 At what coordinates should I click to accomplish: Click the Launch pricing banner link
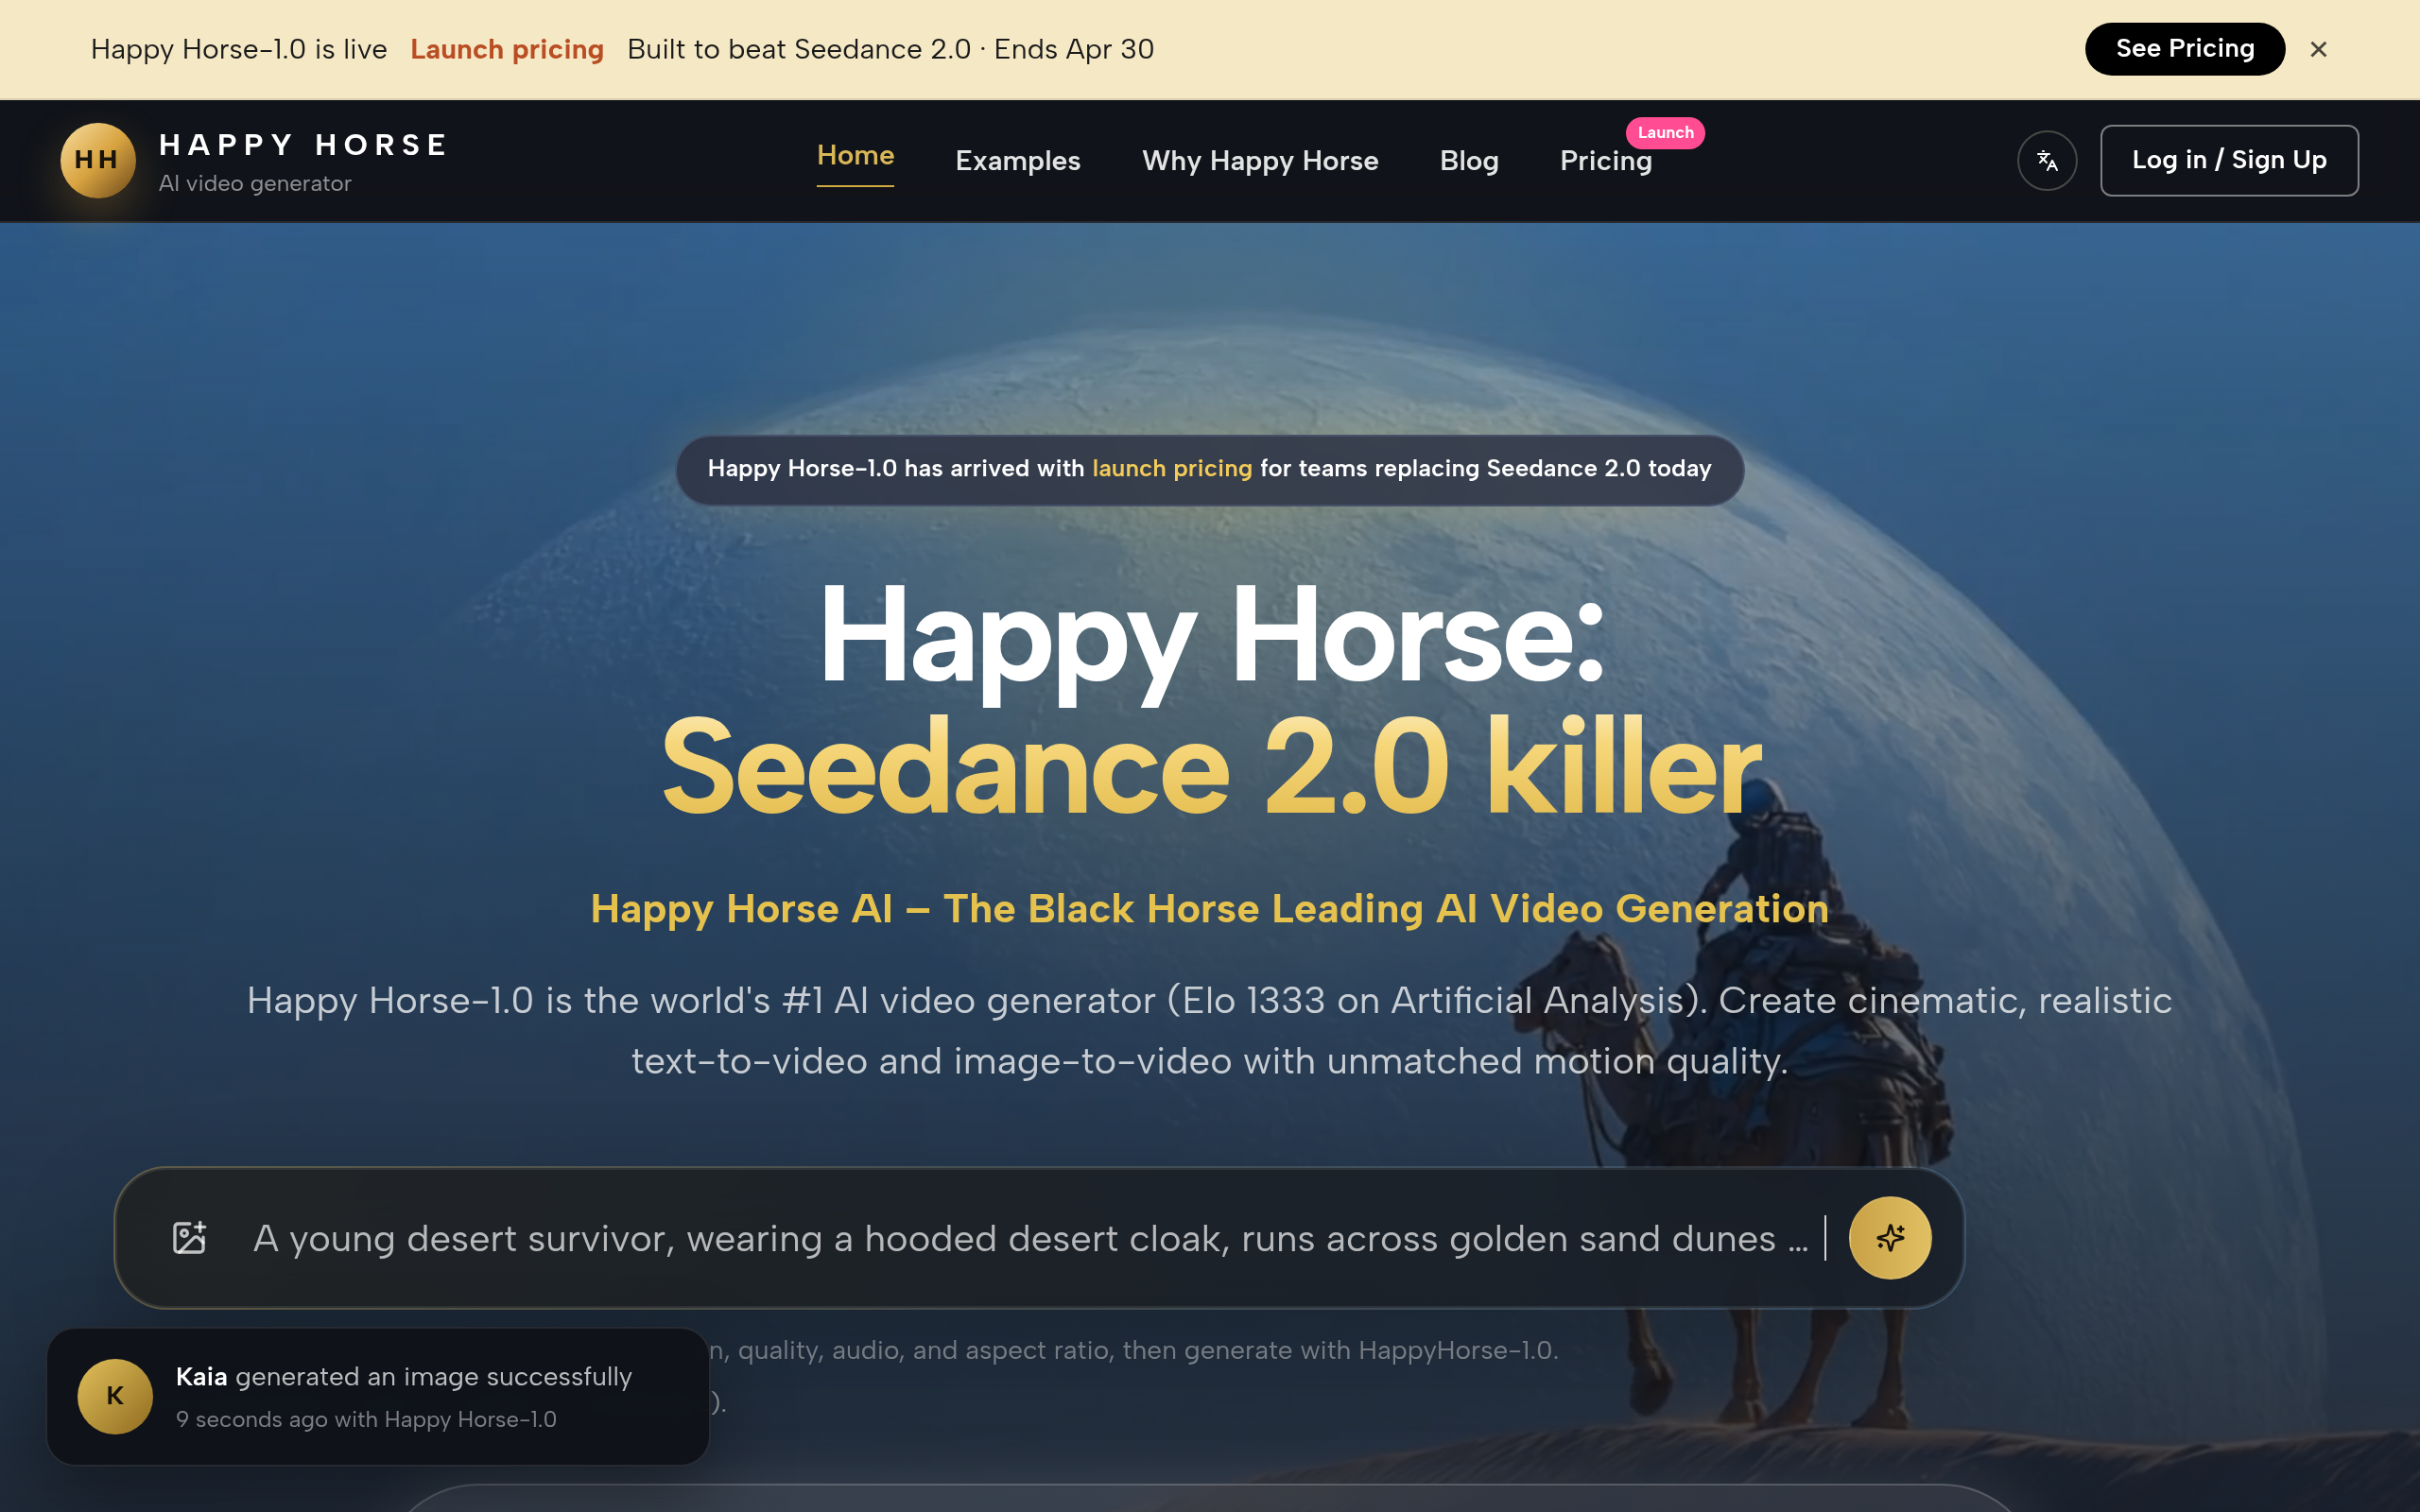tap(507, 49)
